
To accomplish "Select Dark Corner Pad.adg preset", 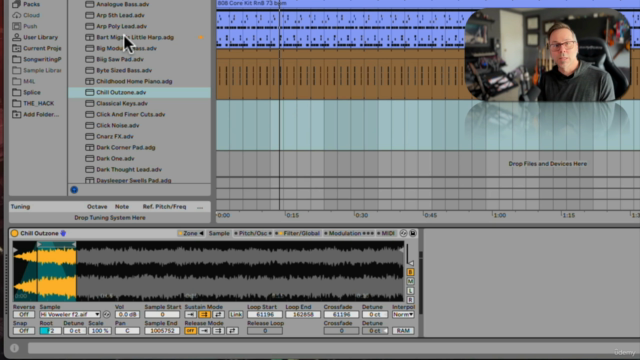I will tap(125, 147).
